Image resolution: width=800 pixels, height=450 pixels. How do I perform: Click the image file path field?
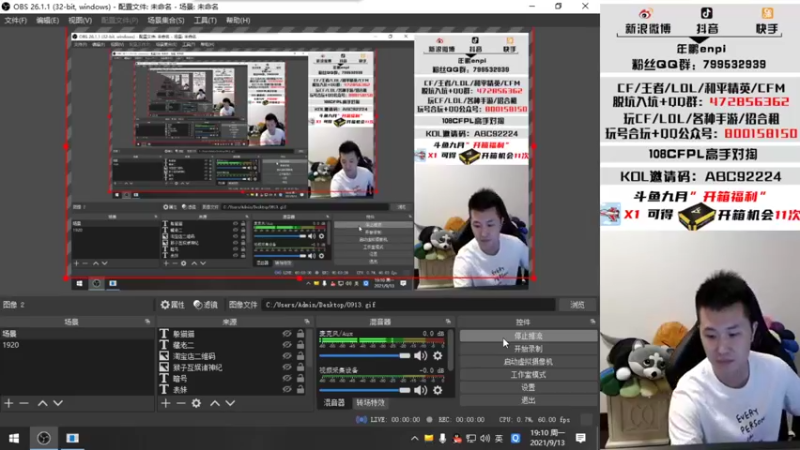tap(408, 305)
